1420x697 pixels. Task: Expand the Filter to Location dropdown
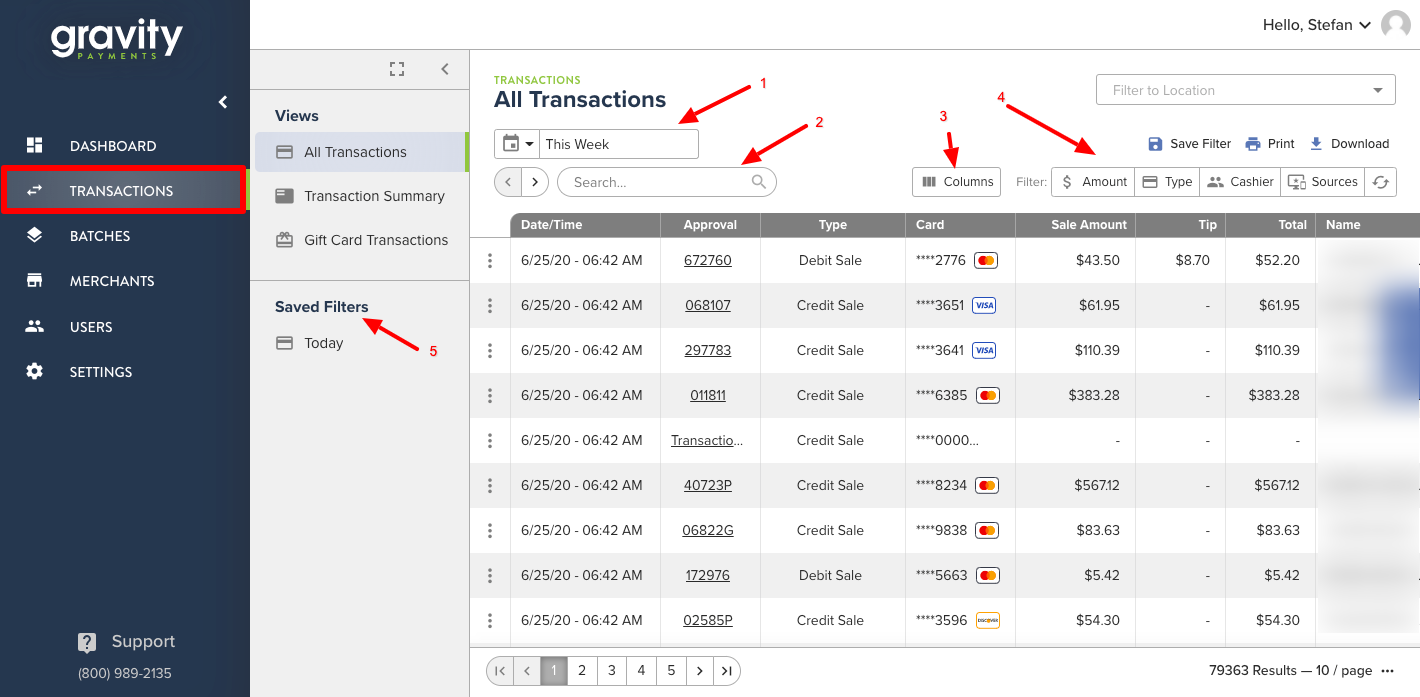pyautogui.click(x=1245, y=89)
